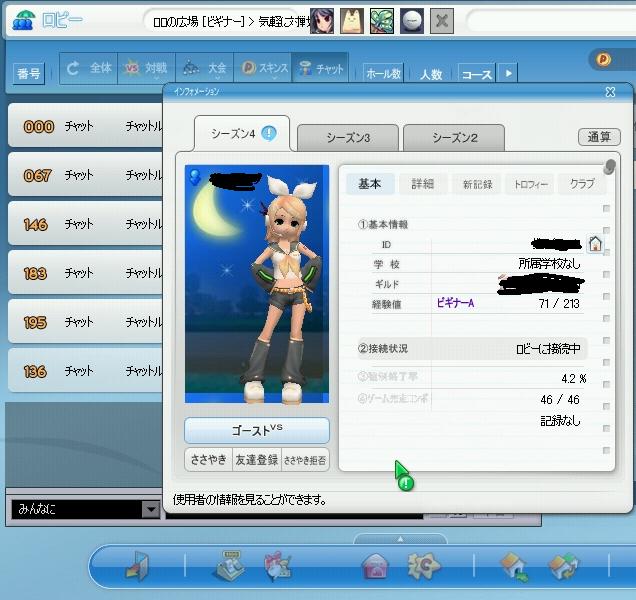
Task: Click the gift box icon in bottom bar
Action: coord(278,565)
